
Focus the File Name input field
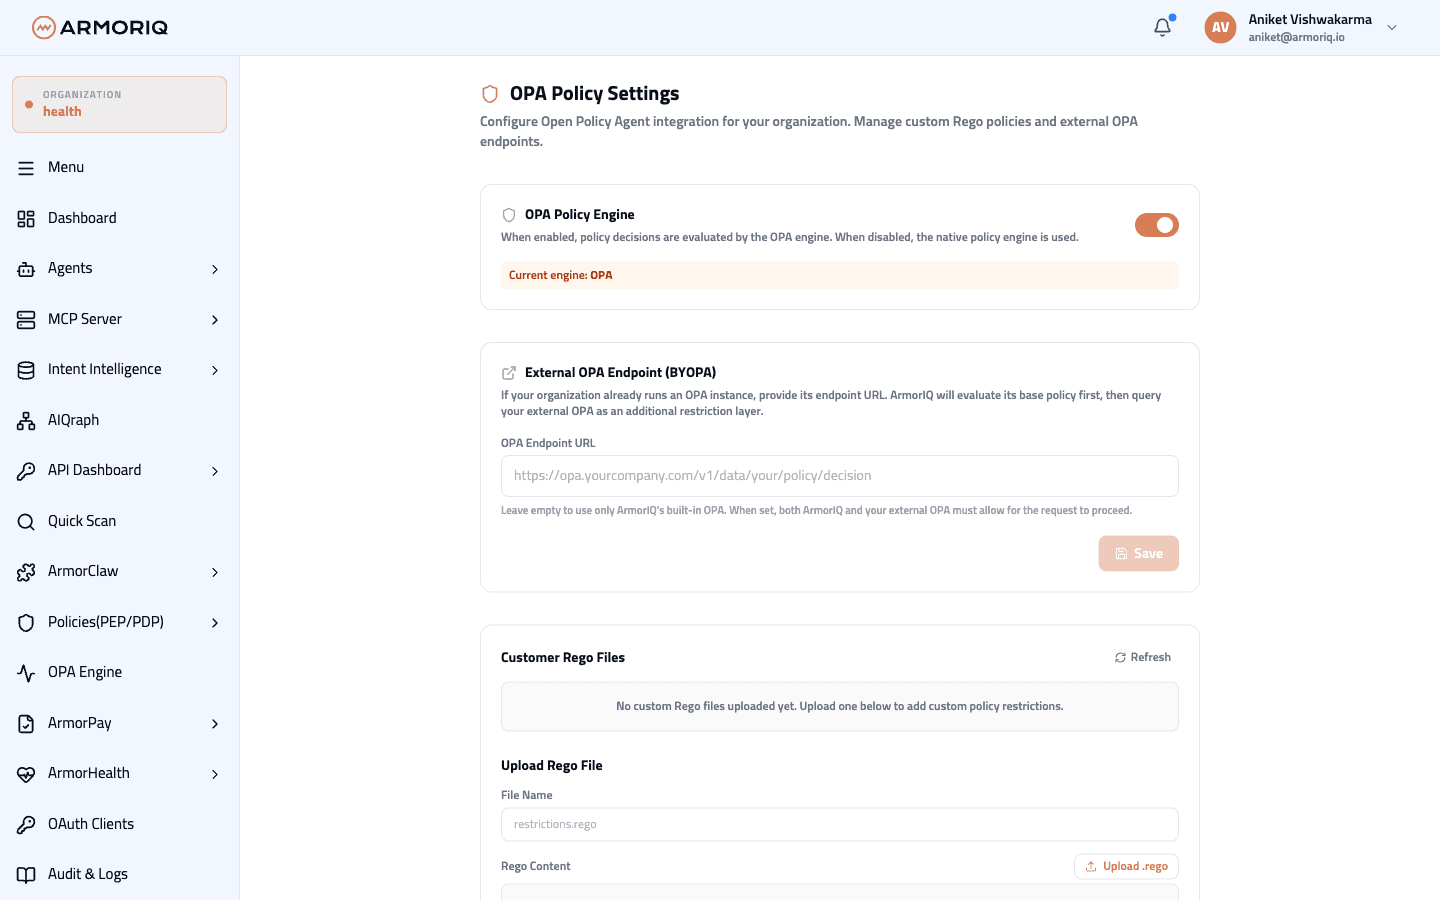839,825
